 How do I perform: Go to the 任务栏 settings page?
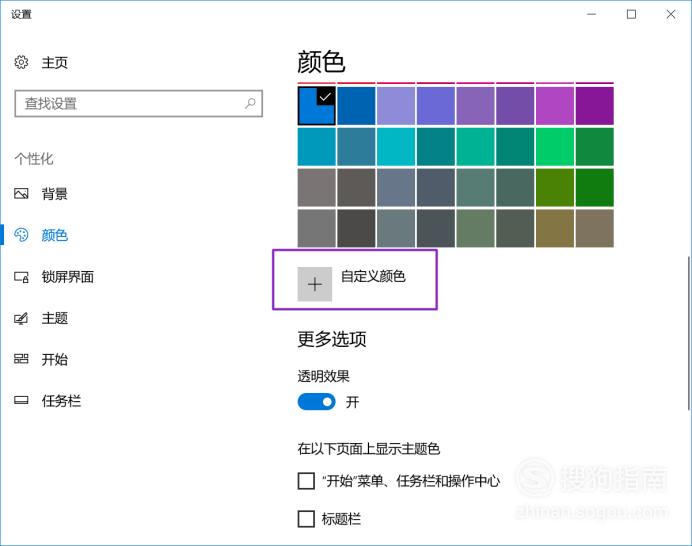click(61, 400)
